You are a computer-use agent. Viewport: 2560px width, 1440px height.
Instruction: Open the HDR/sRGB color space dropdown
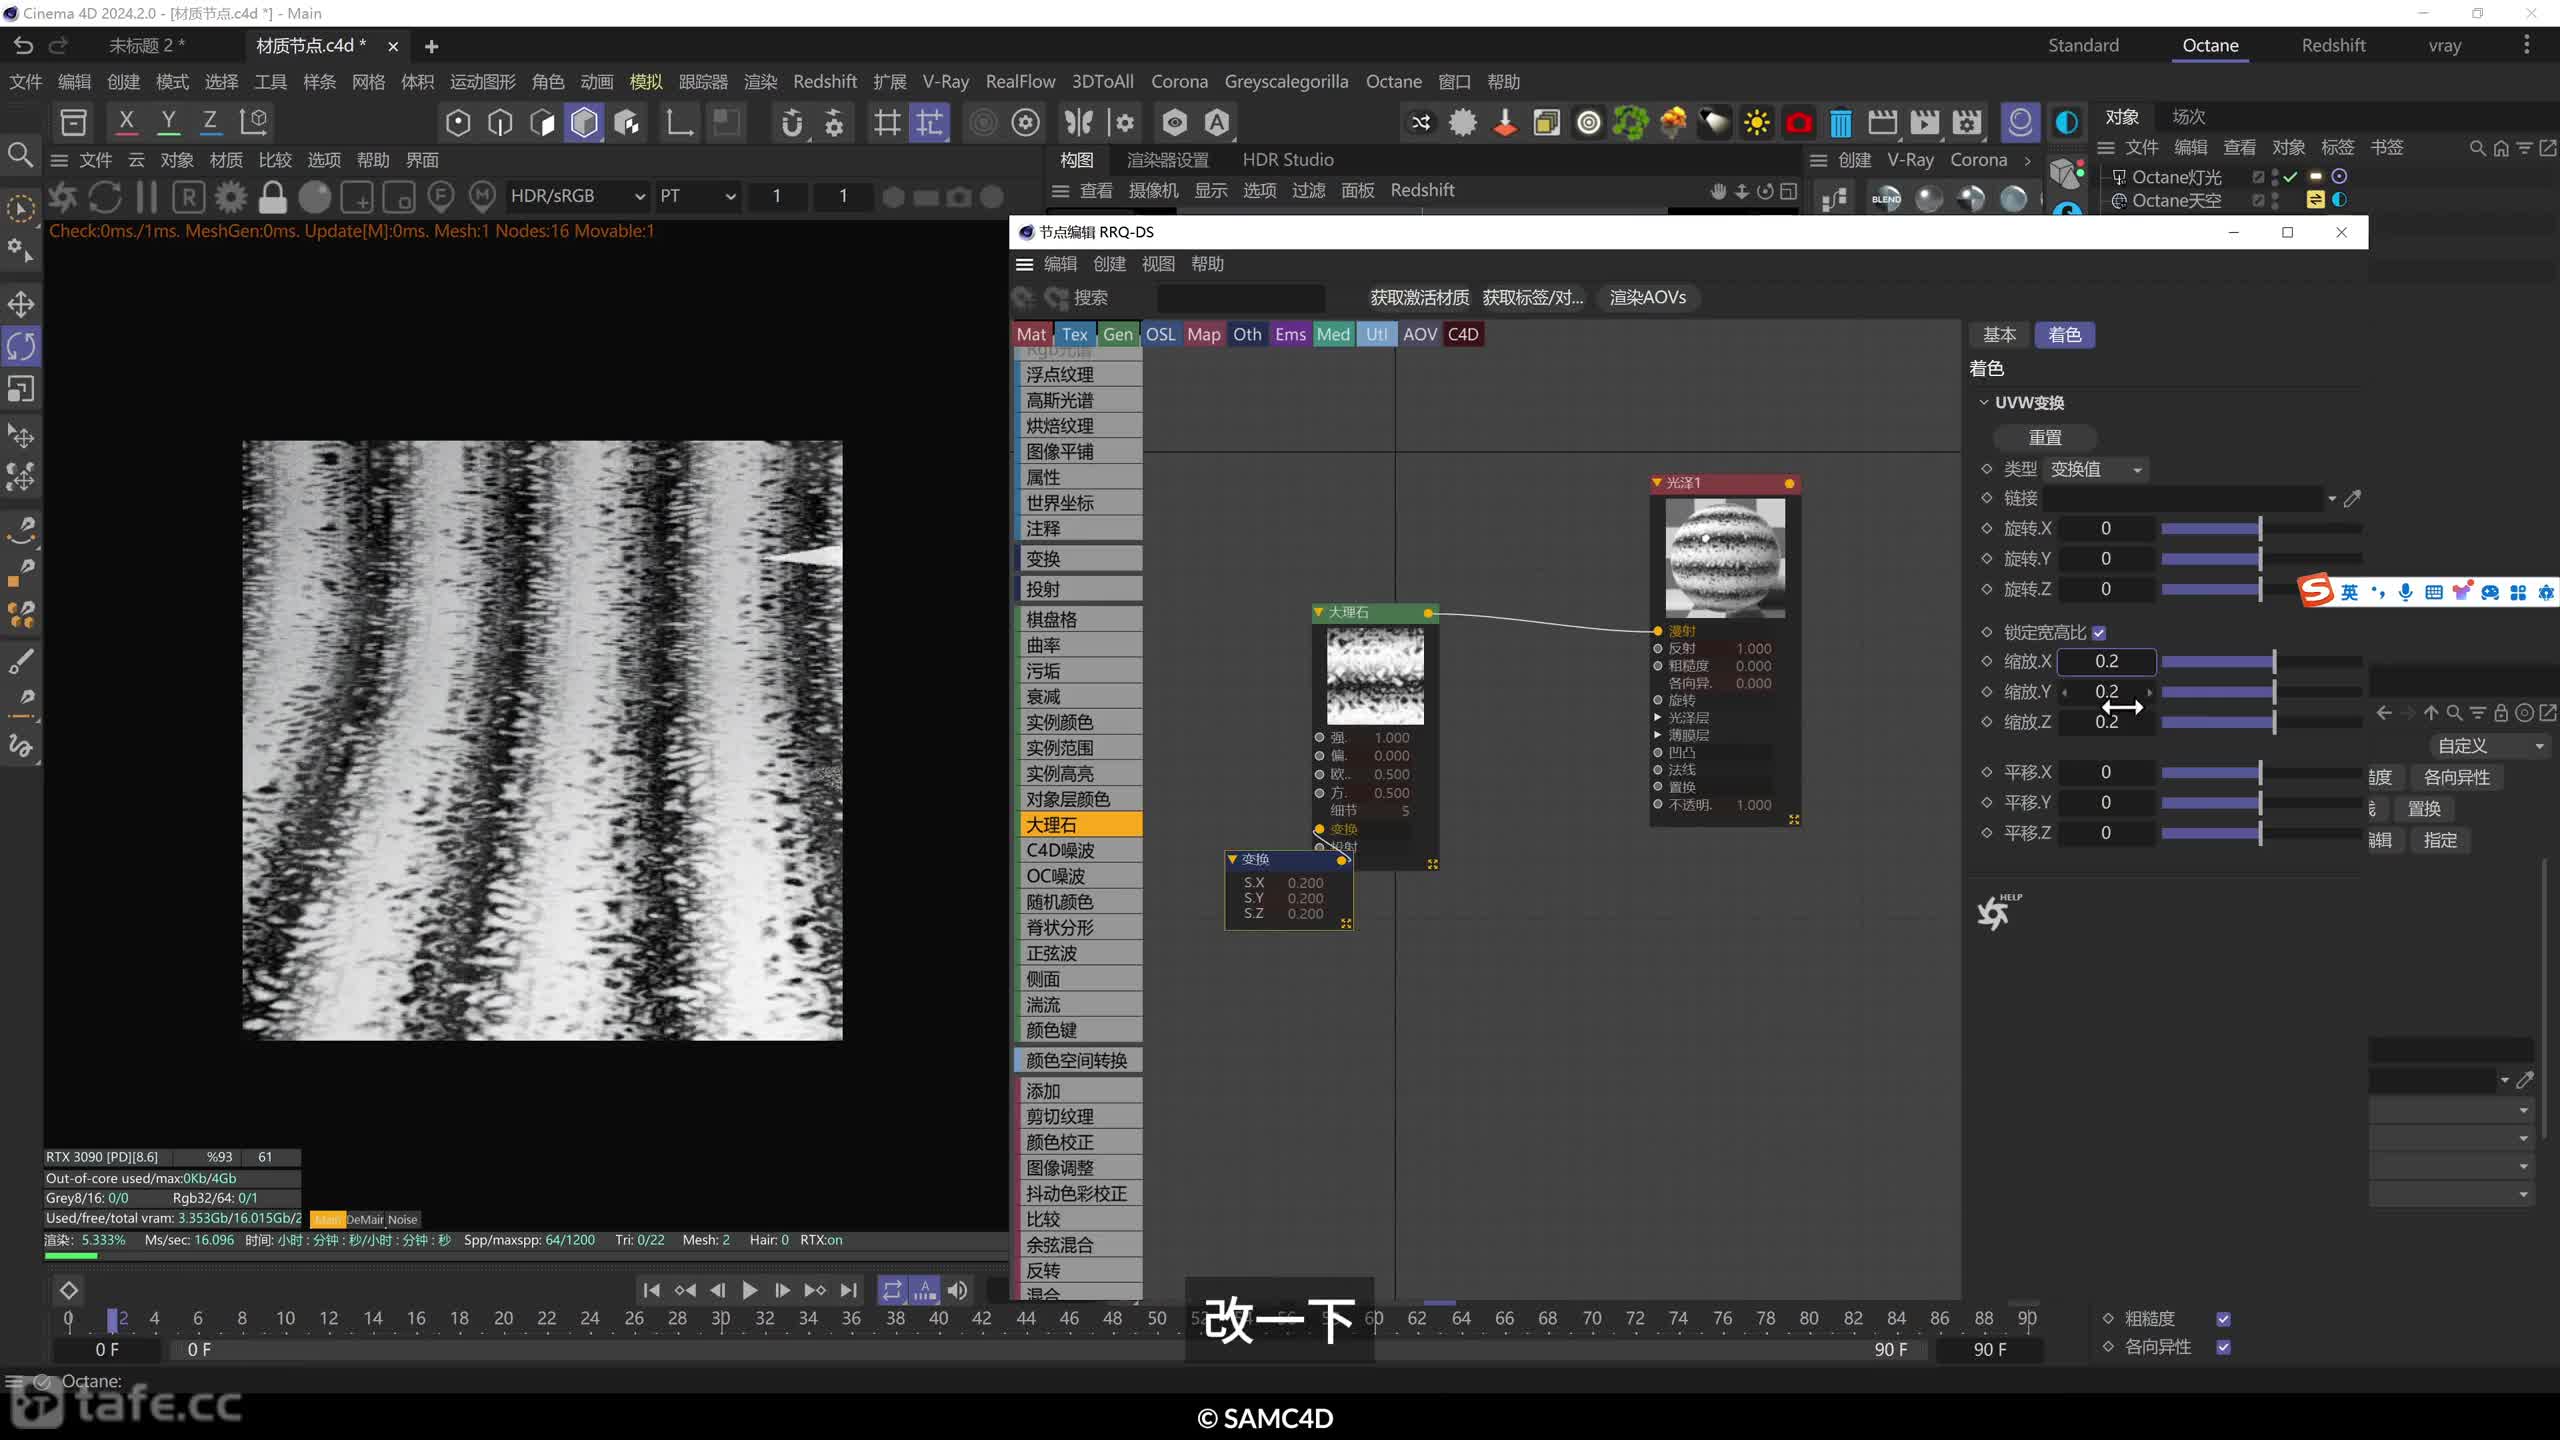(x=578, y=196)
